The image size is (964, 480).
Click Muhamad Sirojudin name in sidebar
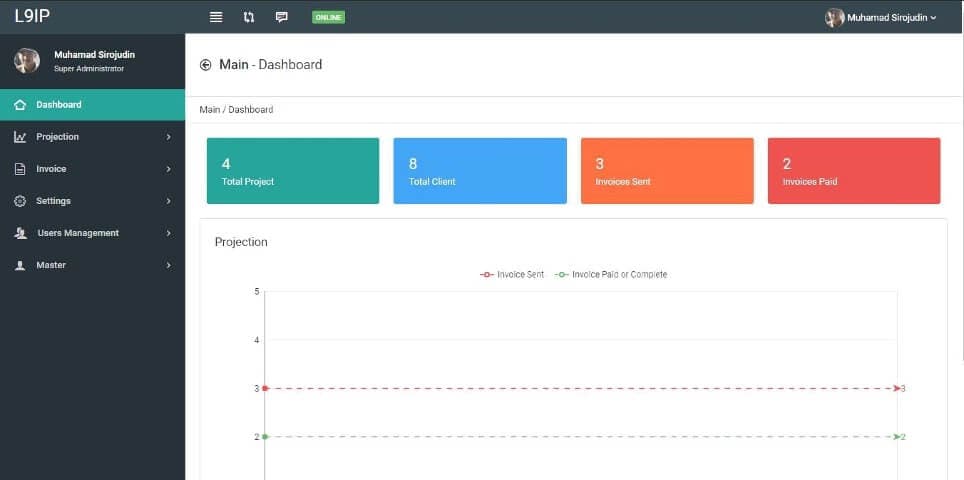[95, 55]
